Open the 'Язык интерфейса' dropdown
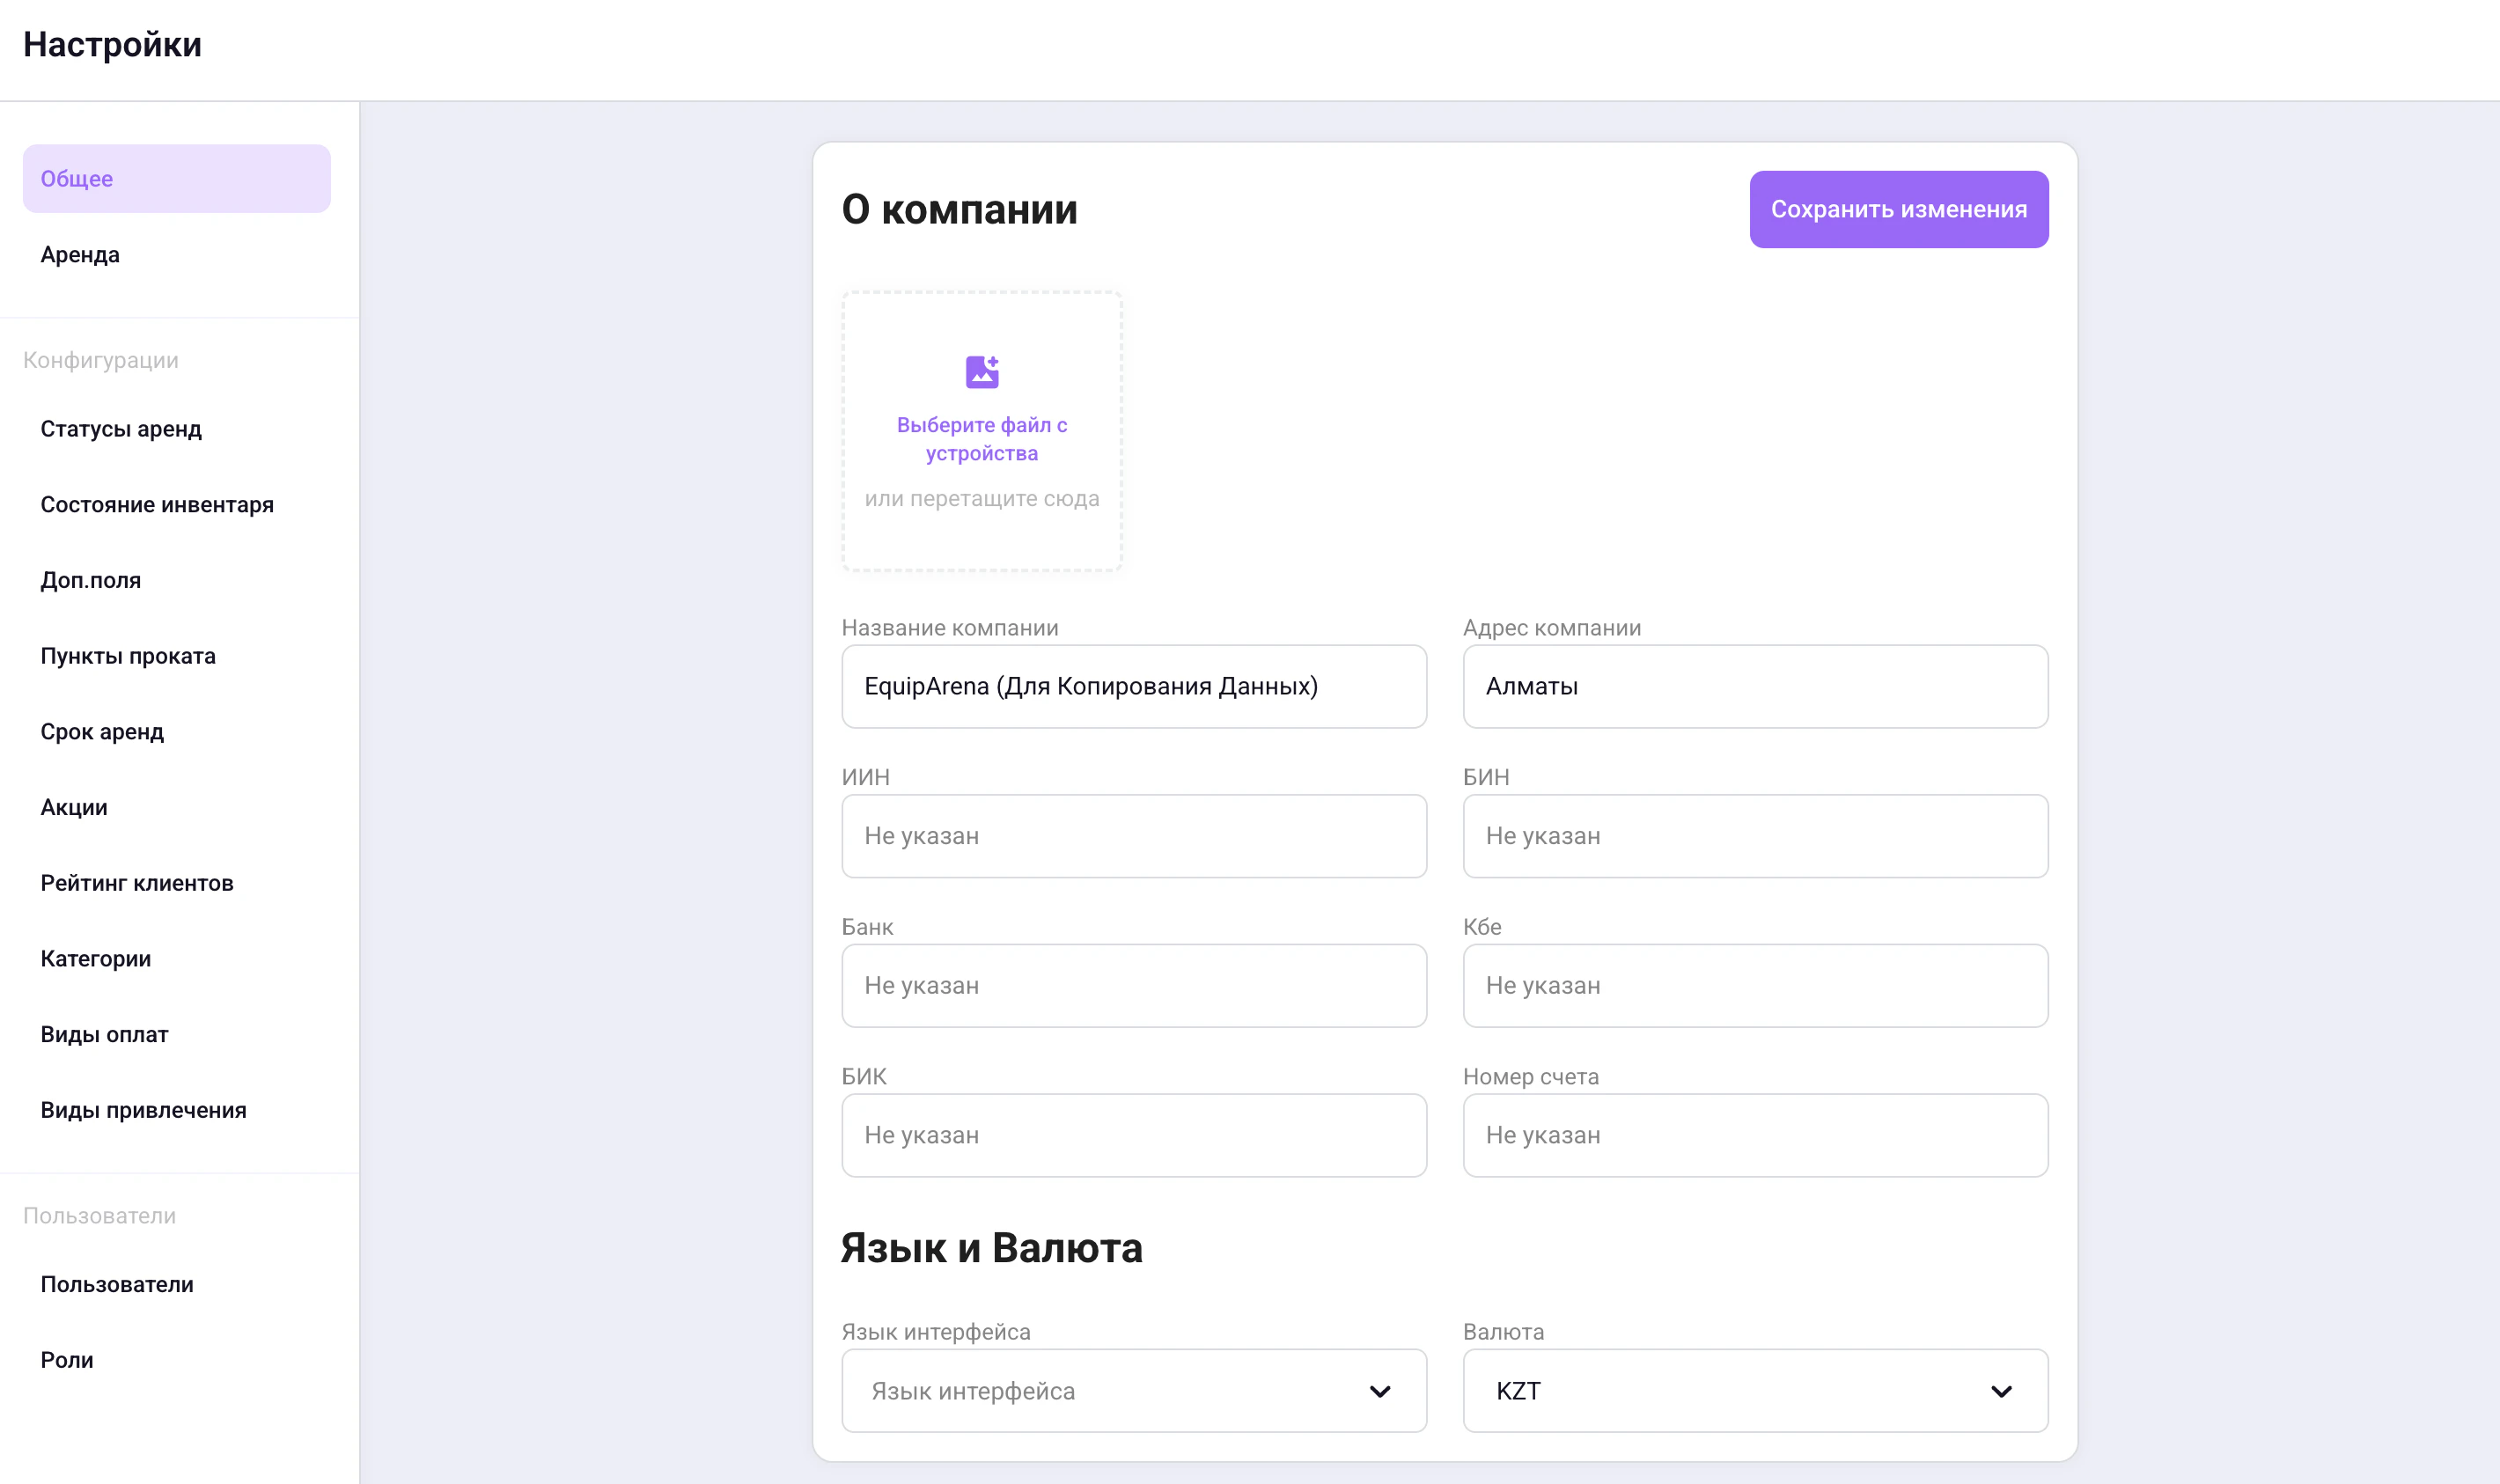Image resolution: width=2500 pixels, height=1484 pixels. tap(1133, 1390)
